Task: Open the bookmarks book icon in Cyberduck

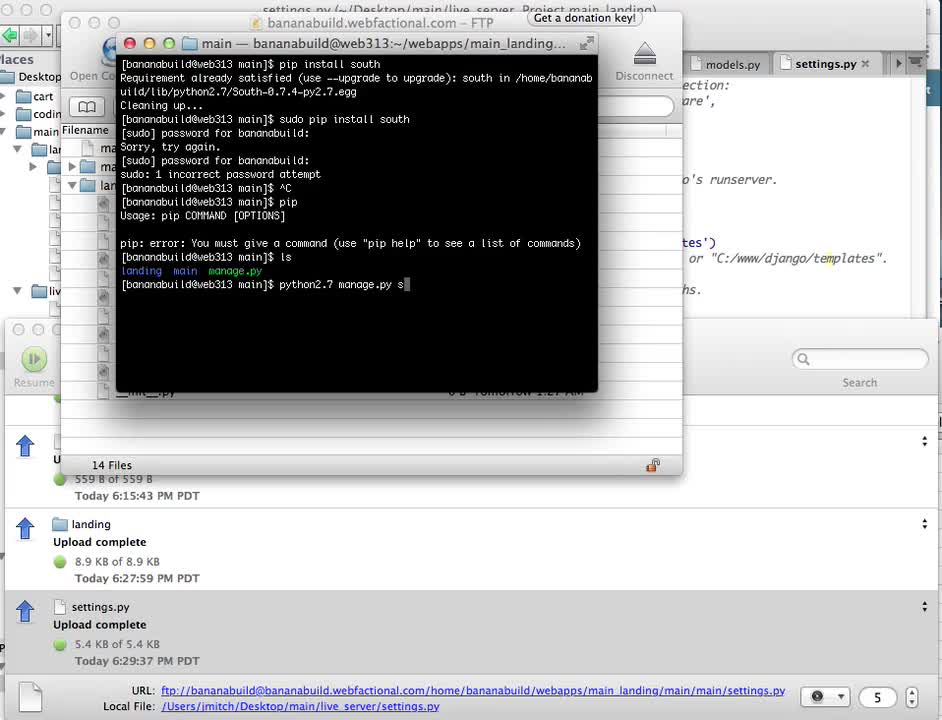Action: [x=87, y=107]
